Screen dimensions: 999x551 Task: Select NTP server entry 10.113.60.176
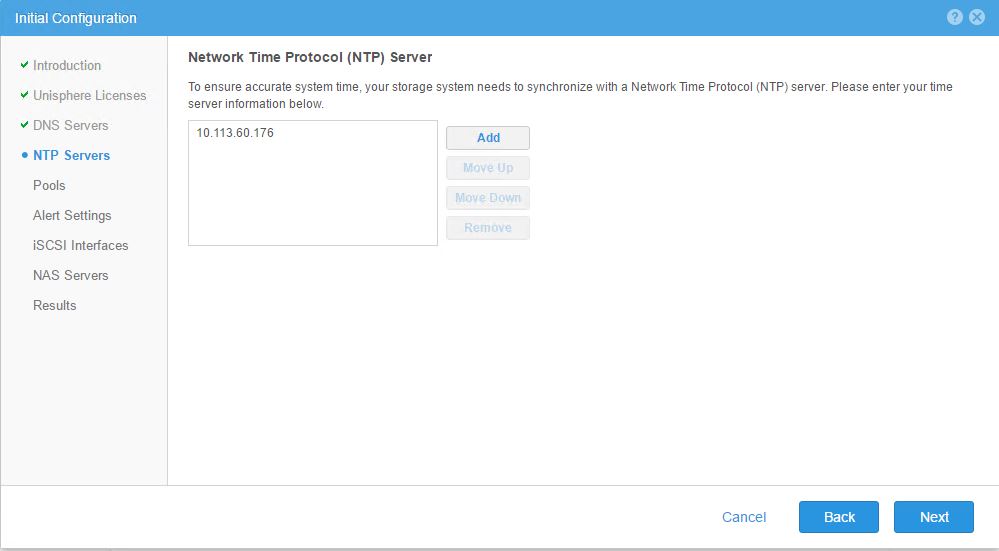(235, 133)
